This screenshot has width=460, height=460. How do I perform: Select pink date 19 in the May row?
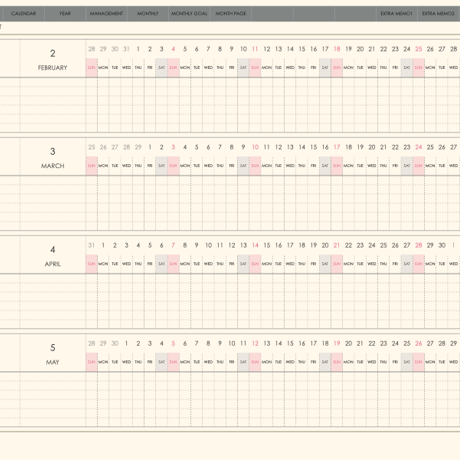pyautogui.click(x=337, y=343)
